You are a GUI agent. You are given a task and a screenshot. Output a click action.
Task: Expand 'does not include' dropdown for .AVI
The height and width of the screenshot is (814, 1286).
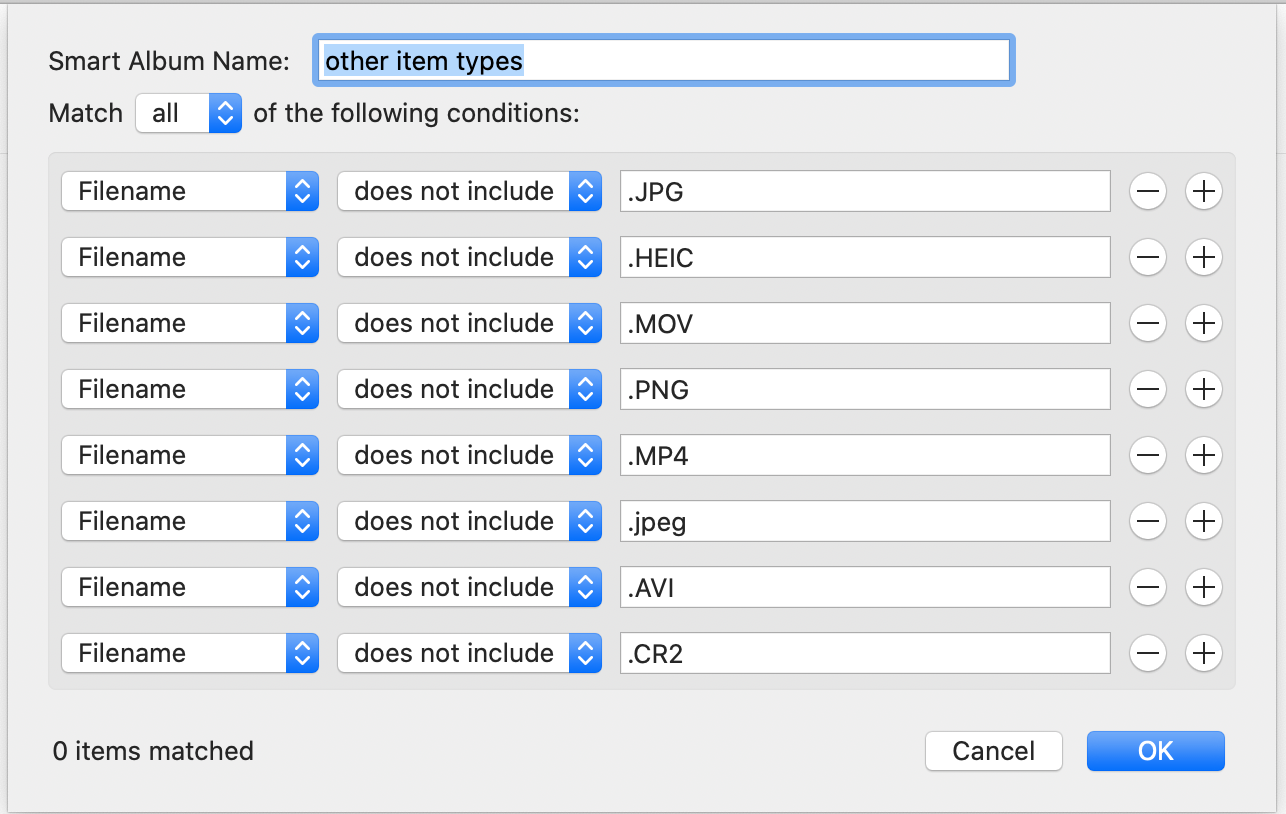coord(469,587)
